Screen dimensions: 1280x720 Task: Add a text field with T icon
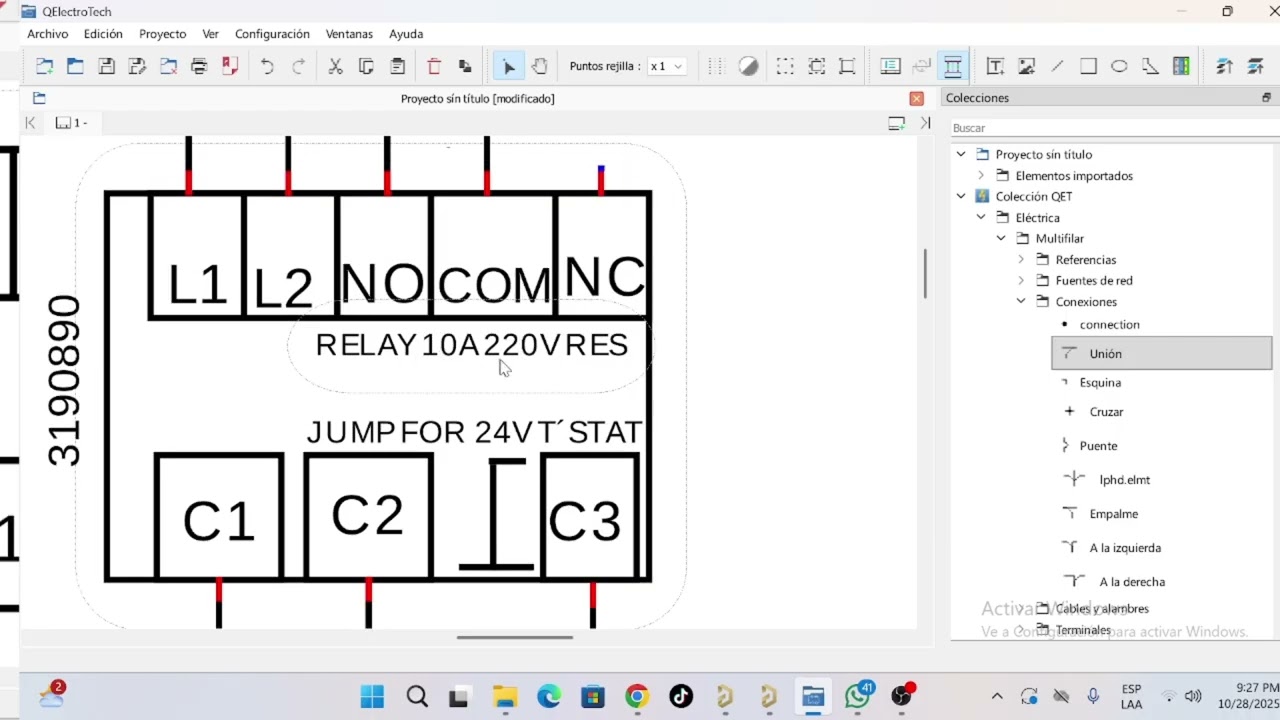(x=995, y=66)
